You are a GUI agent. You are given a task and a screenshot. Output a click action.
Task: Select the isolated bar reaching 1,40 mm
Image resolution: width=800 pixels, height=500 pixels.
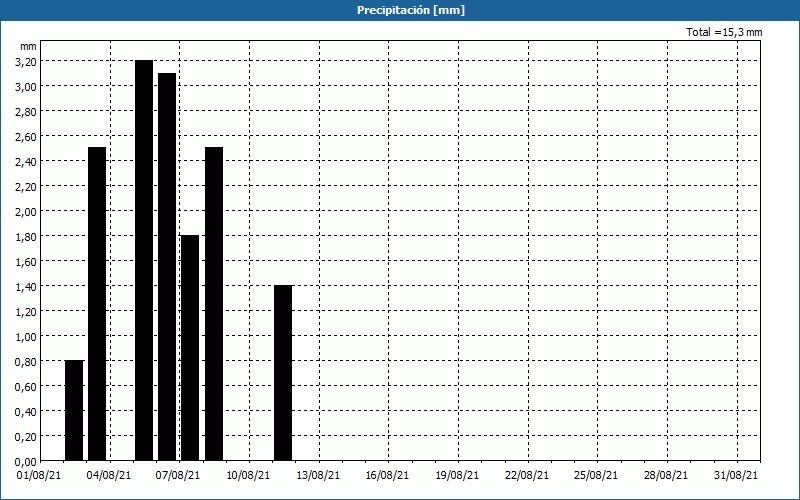click(283, 373)
